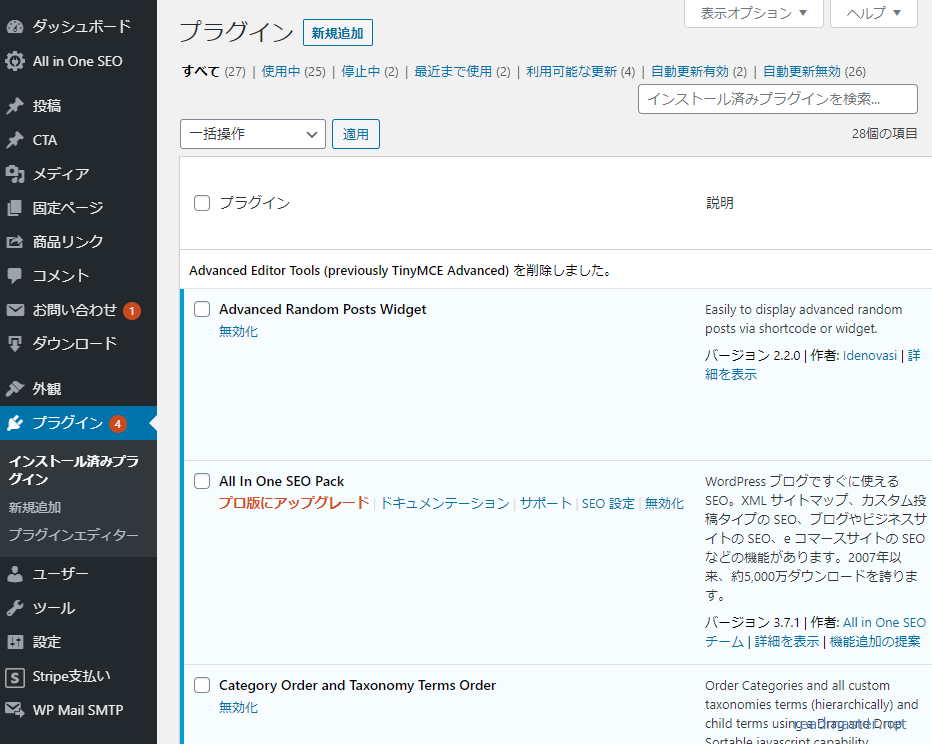Image resolution: width=932 pixels, height=744 pixels.
Task: Focus the installed plugins search field
Action: (x=777, y=99)
